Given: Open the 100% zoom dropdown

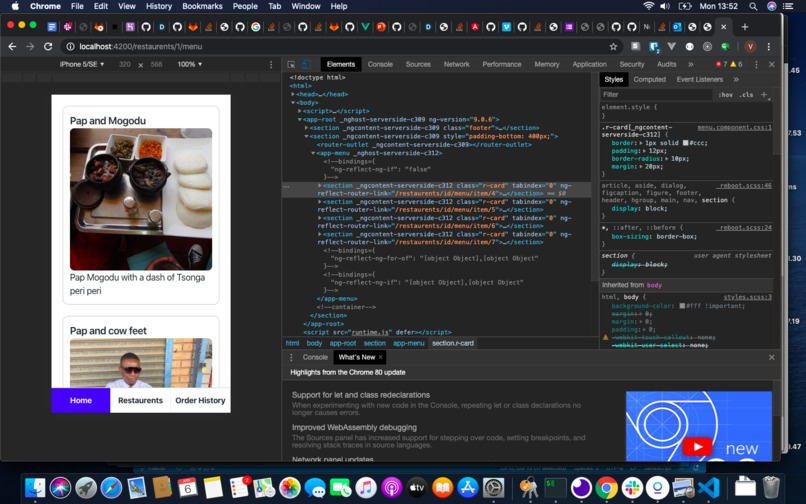Looking at the screenshot, I should 190,64.
